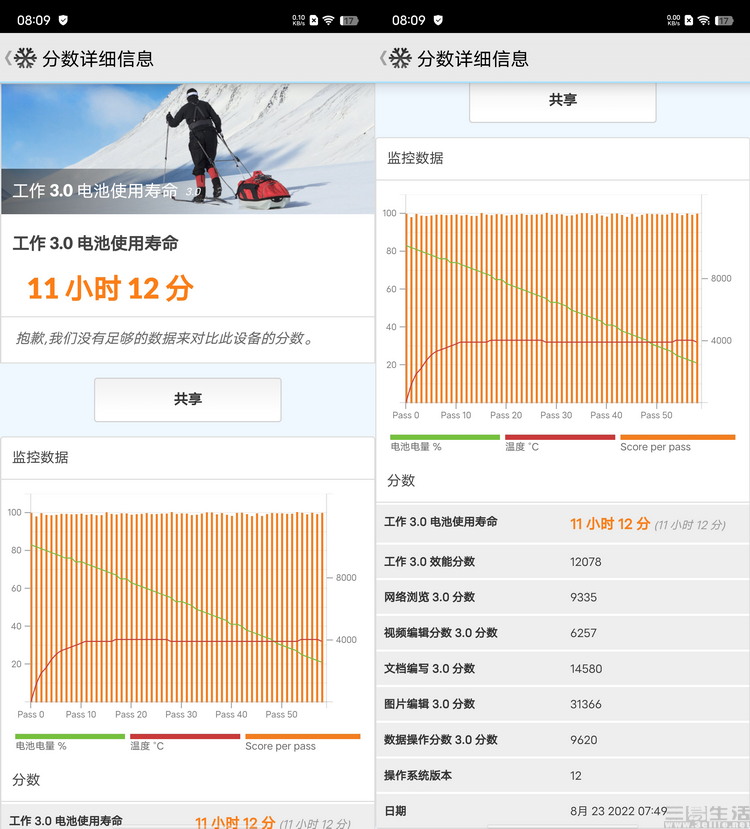Tap the value 14580 in score table

coord(586,669)
